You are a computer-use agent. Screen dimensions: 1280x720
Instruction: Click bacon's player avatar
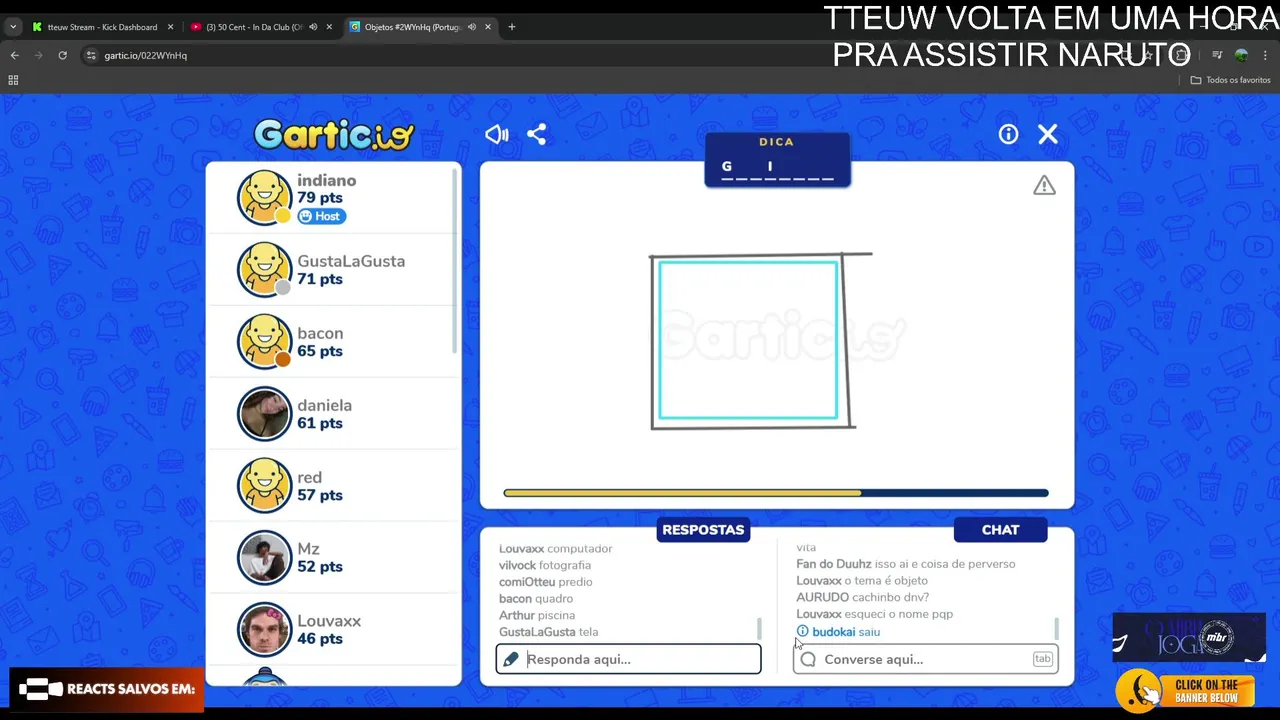264,342
